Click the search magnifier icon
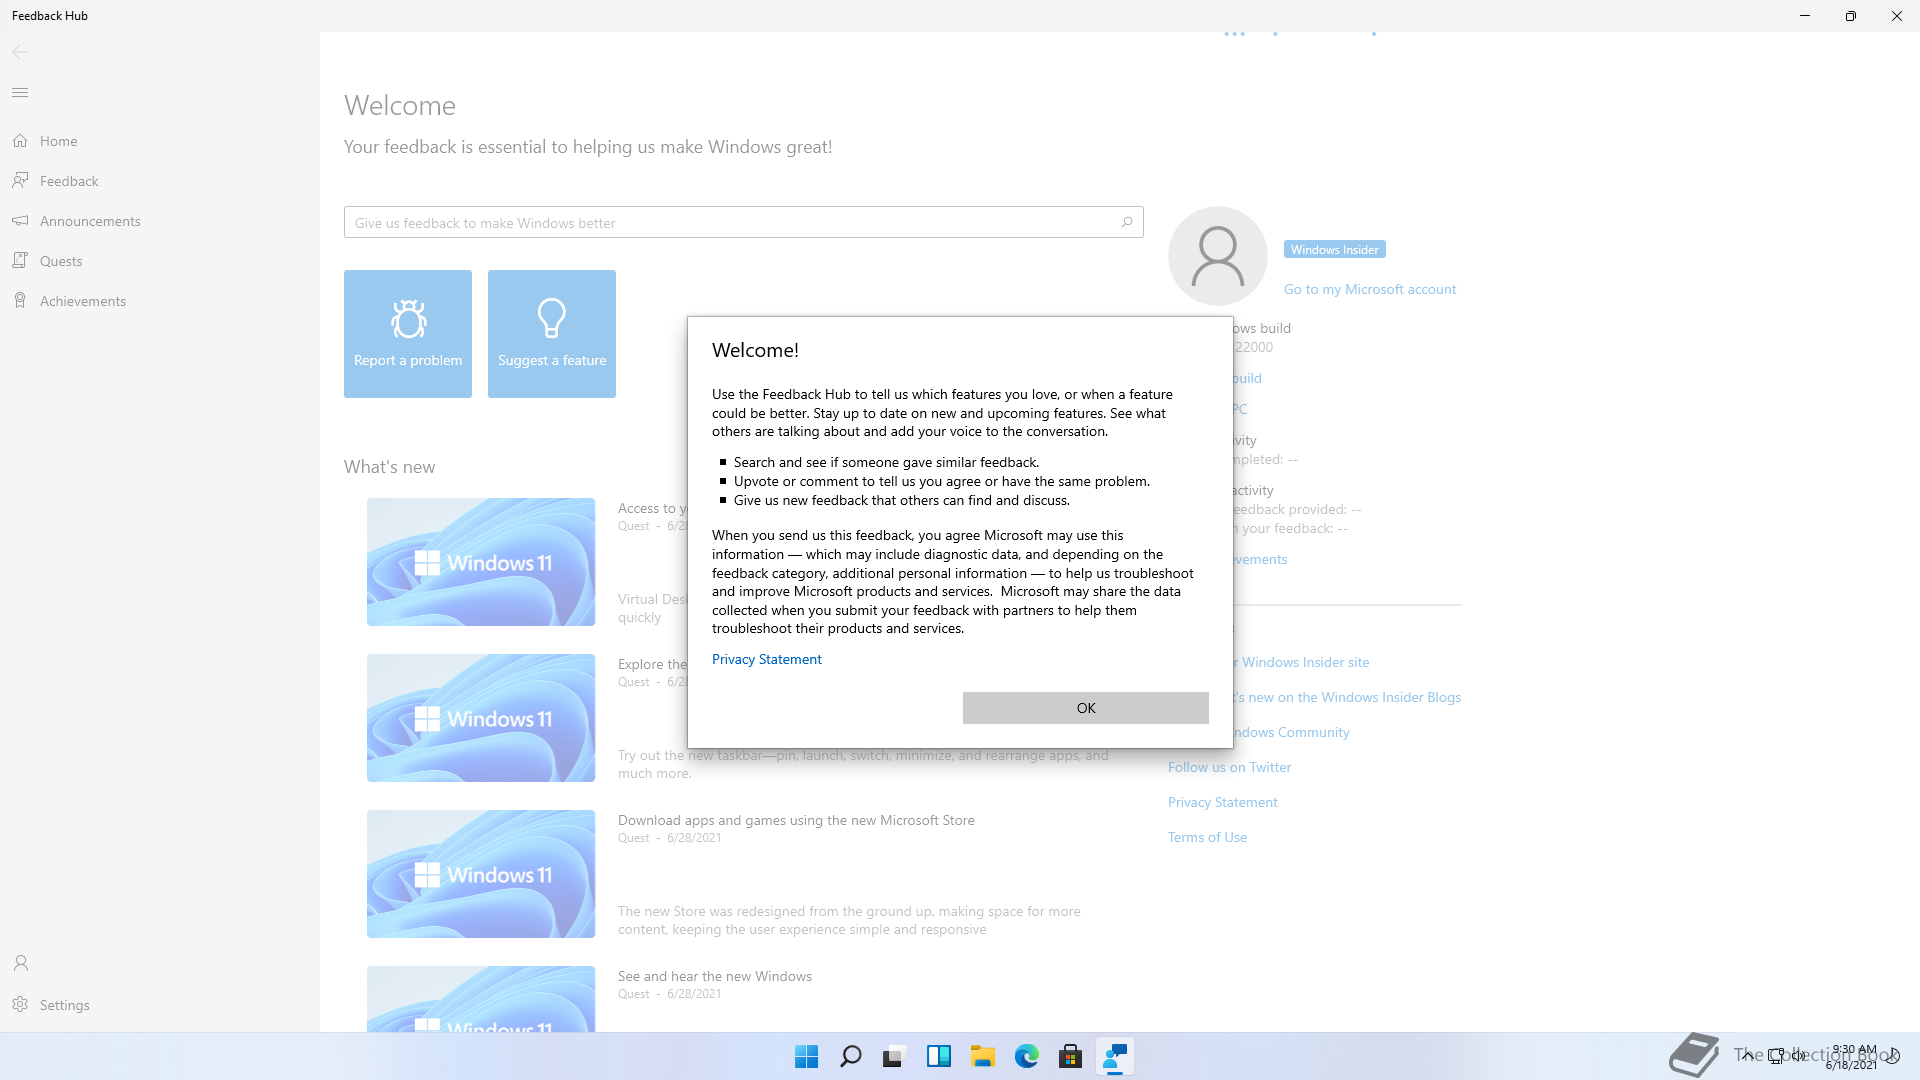Screen dimensions: 1920x1080 (1126, 222)
